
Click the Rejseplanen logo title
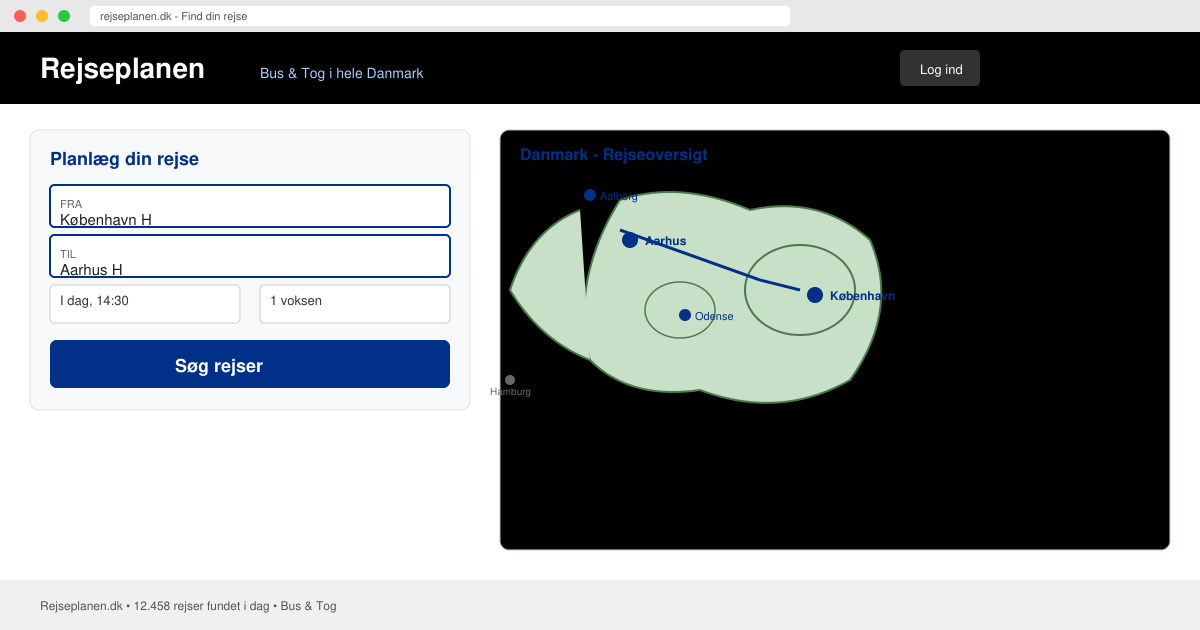tap(122, 68)
